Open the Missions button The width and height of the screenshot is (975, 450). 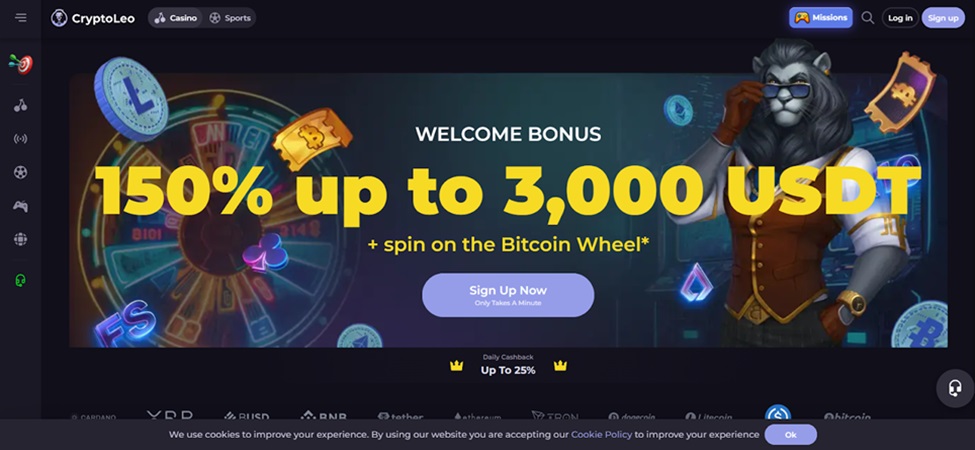click(821, 18)
